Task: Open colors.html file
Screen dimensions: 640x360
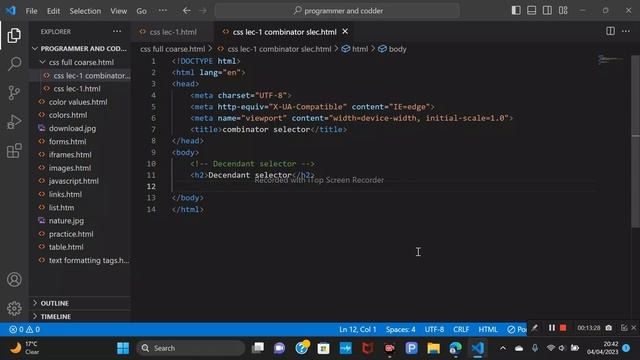Action: click(81, 115)
